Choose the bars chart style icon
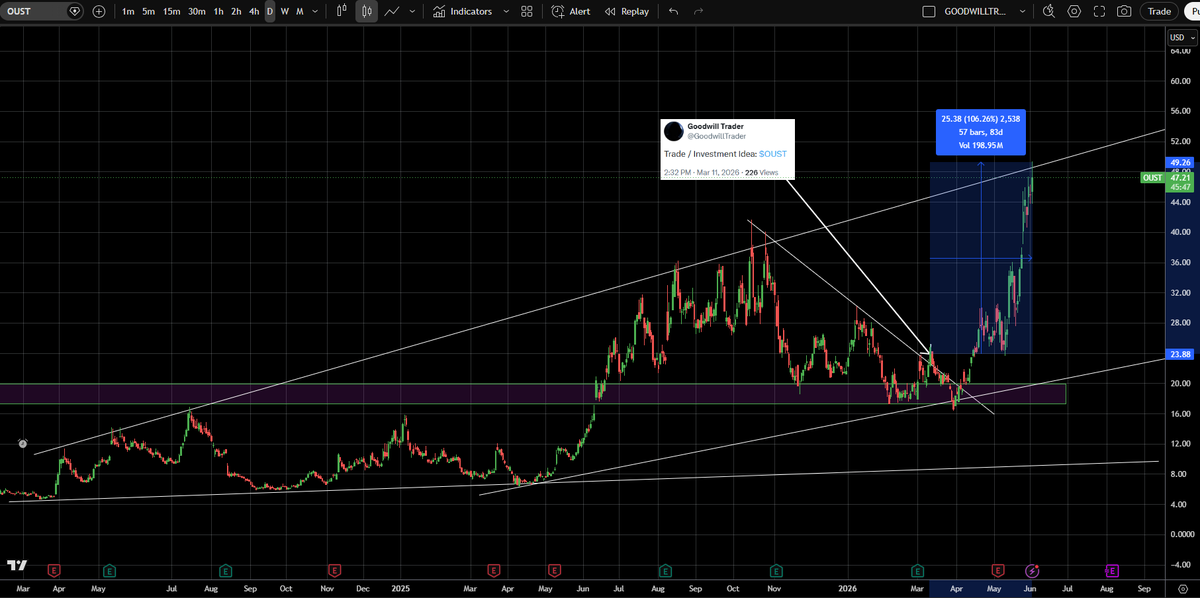Image resolution: width=1200 pixels, height=598 pixels. pos(342,12)
